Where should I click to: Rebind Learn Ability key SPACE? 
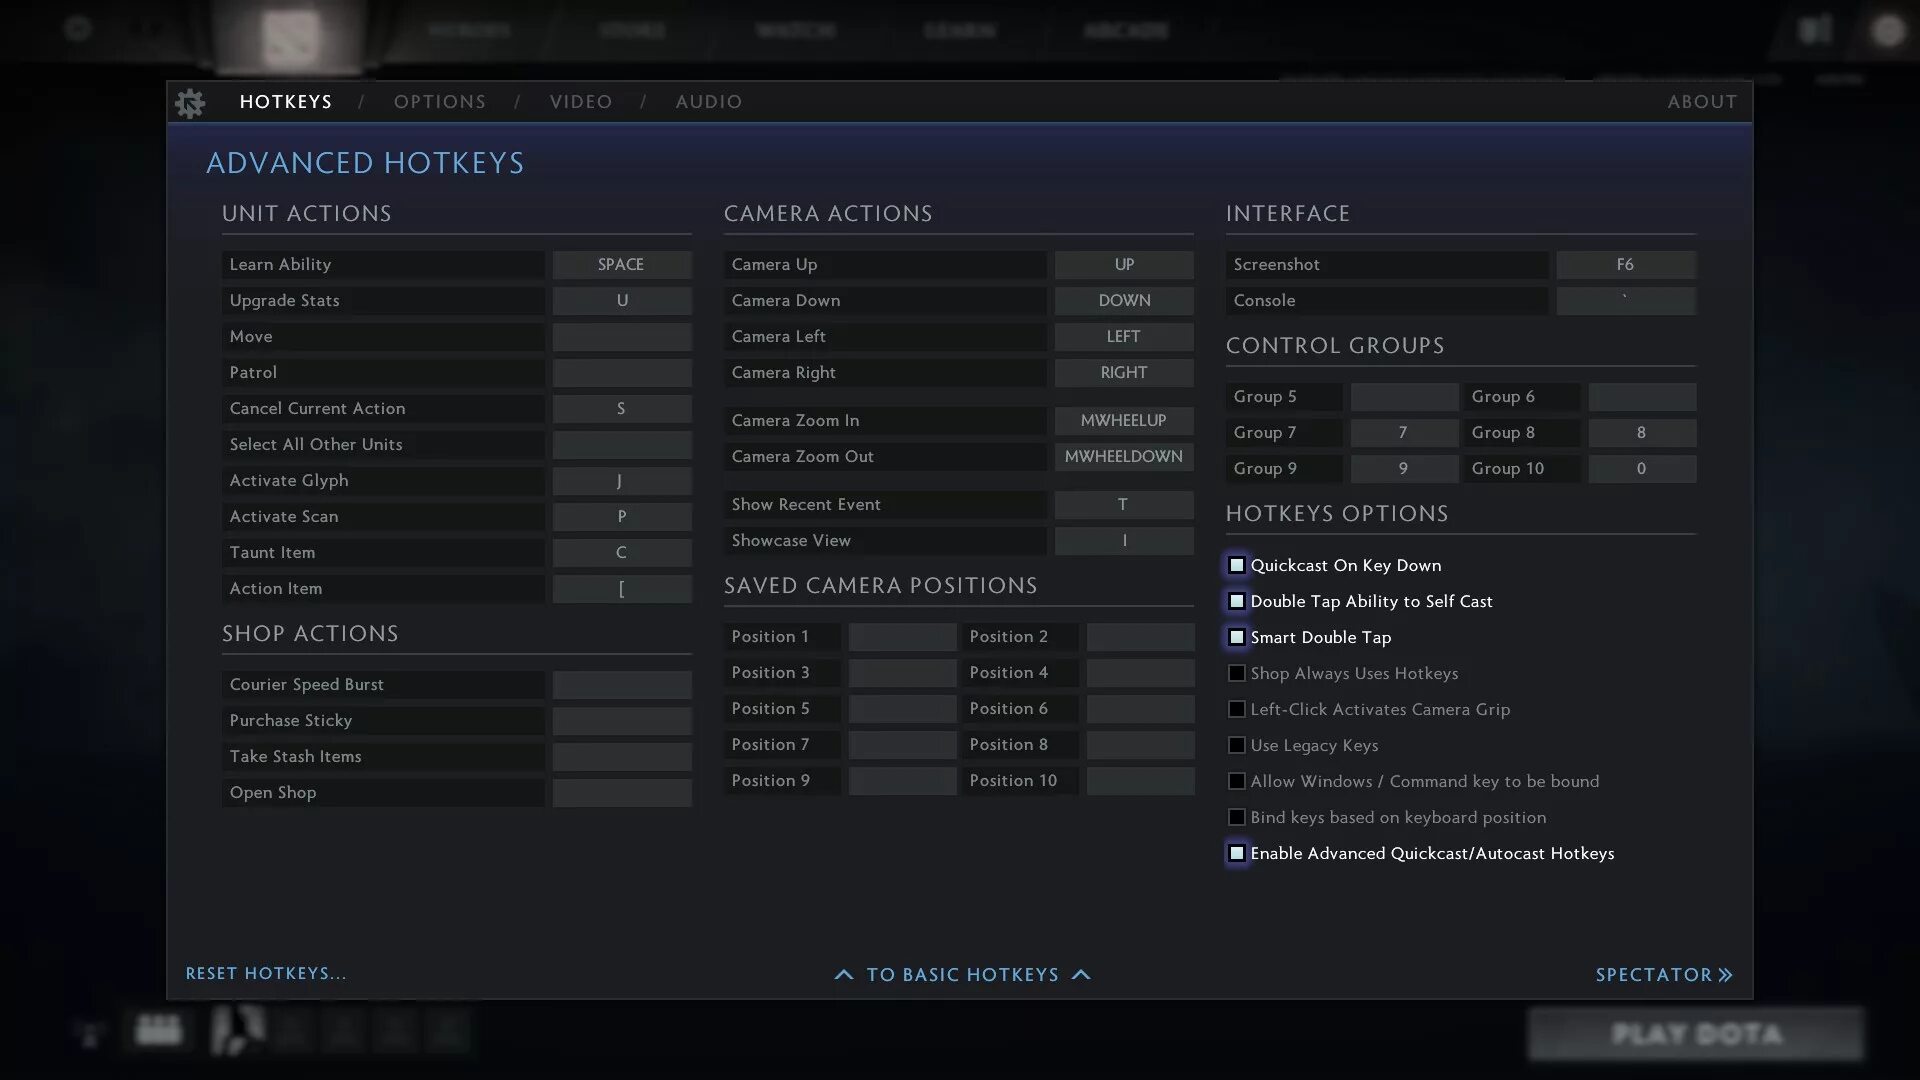click(x=622, y=265)
